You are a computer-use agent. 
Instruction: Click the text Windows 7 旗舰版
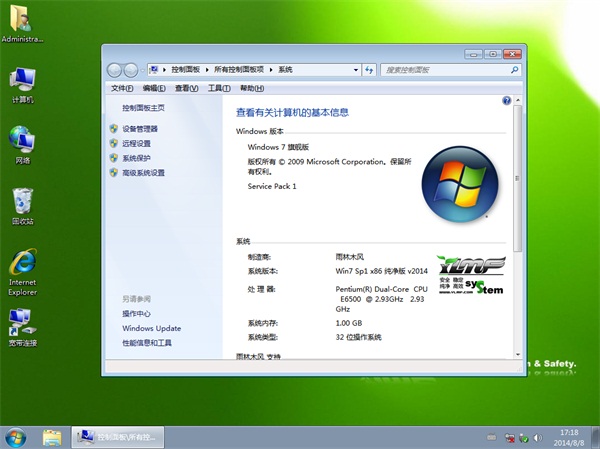tap(278, 147)
